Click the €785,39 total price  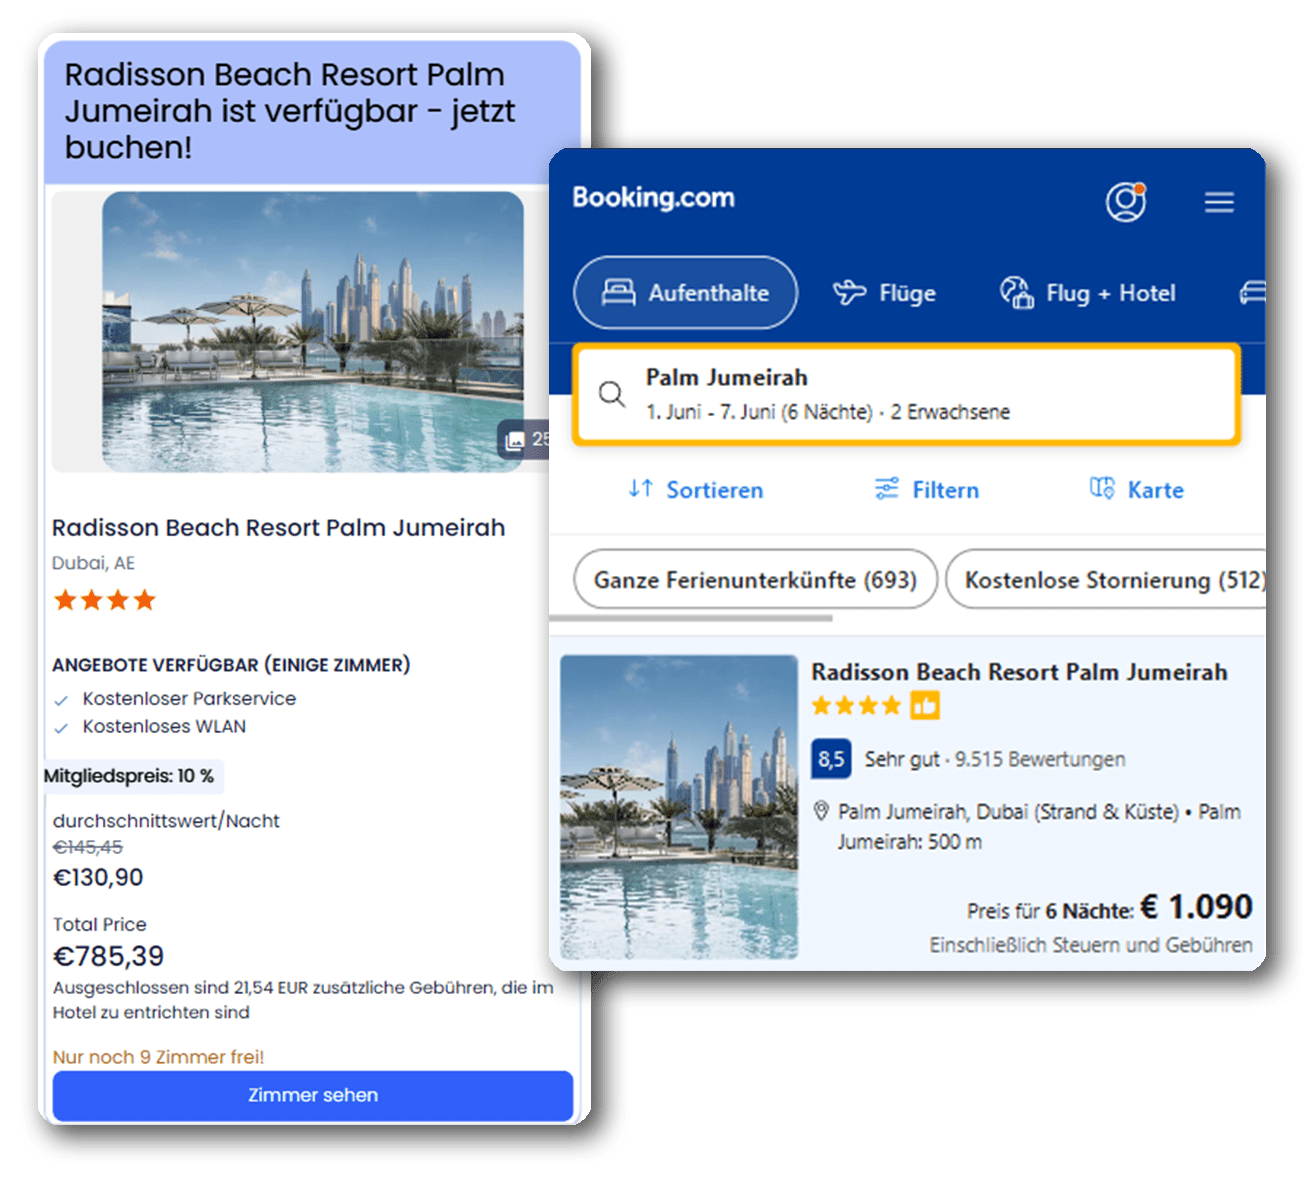point(108,956)
